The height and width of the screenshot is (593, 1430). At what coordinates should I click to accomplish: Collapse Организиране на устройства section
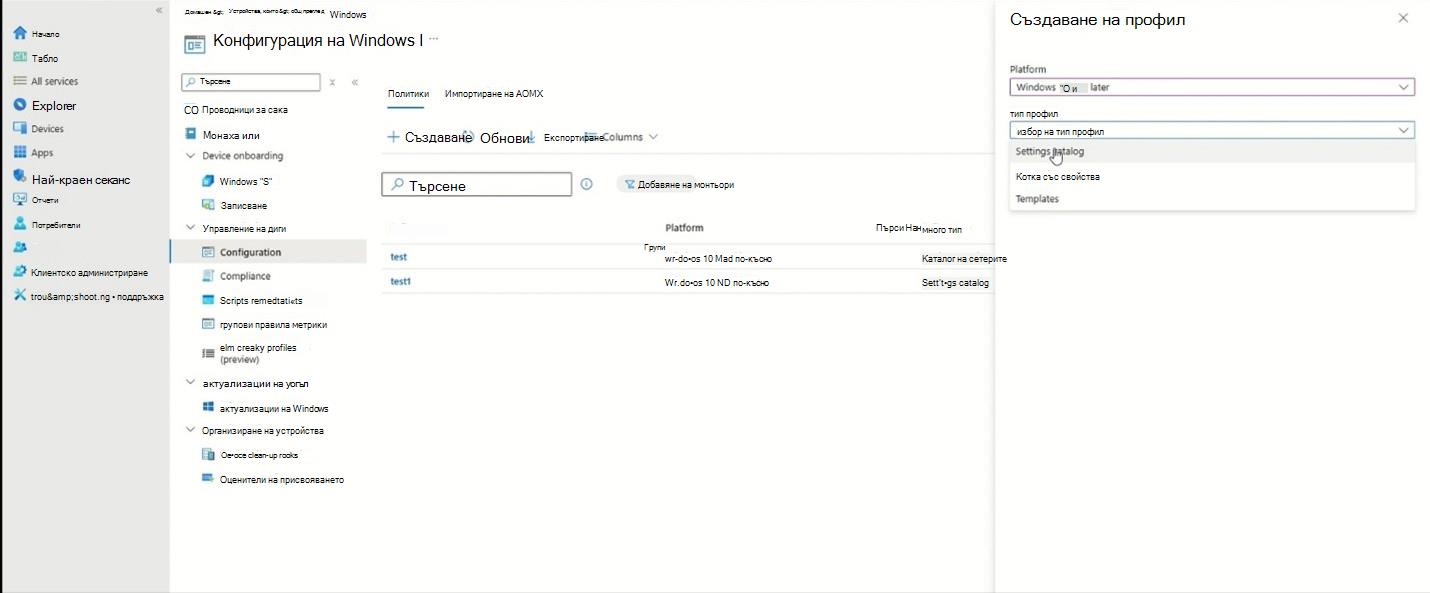point(190,431)
